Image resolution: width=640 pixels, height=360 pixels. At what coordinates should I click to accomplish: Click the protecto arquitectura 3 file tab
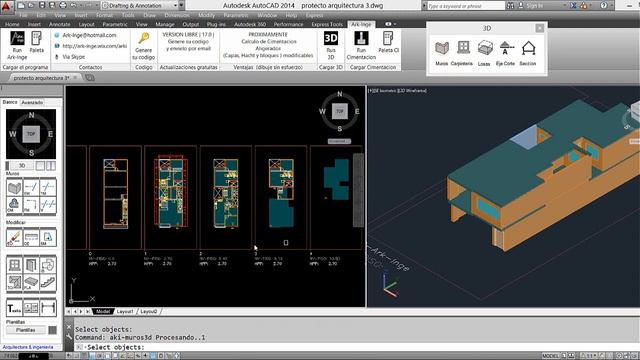coord(41,78)
